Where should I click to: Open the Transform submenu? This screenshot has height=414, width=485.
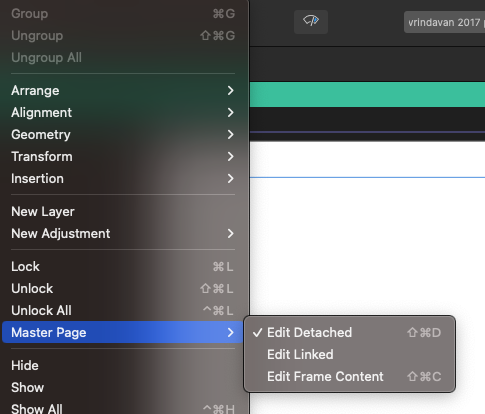click(x=122, y=157)
